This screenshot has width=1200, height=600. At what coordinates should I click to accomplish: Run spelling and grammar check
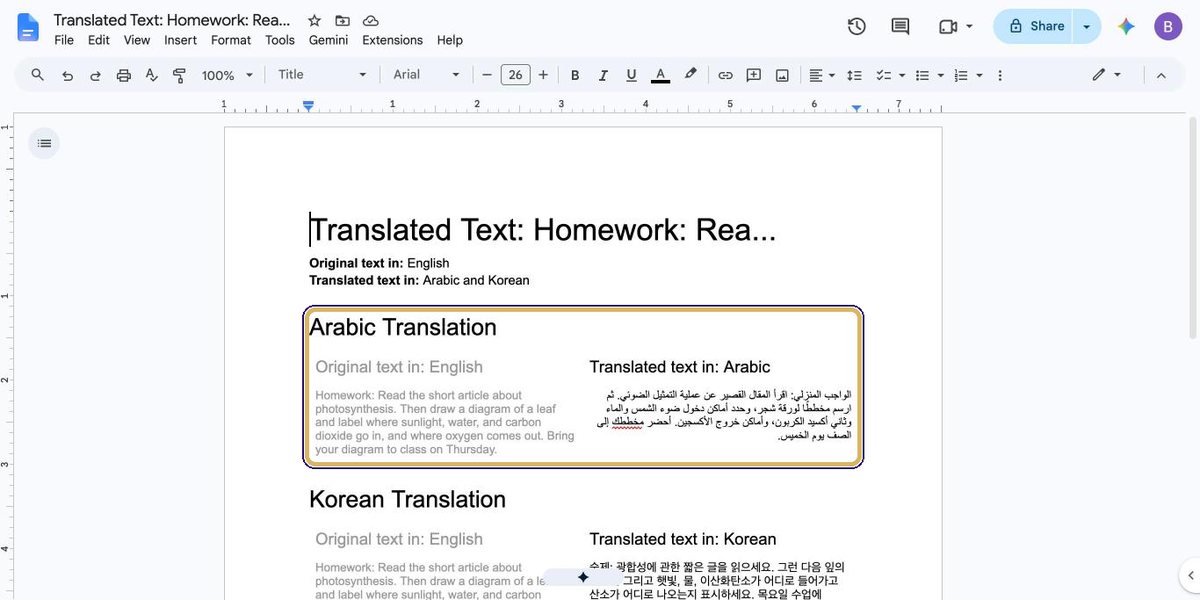[x=151, y=75]
